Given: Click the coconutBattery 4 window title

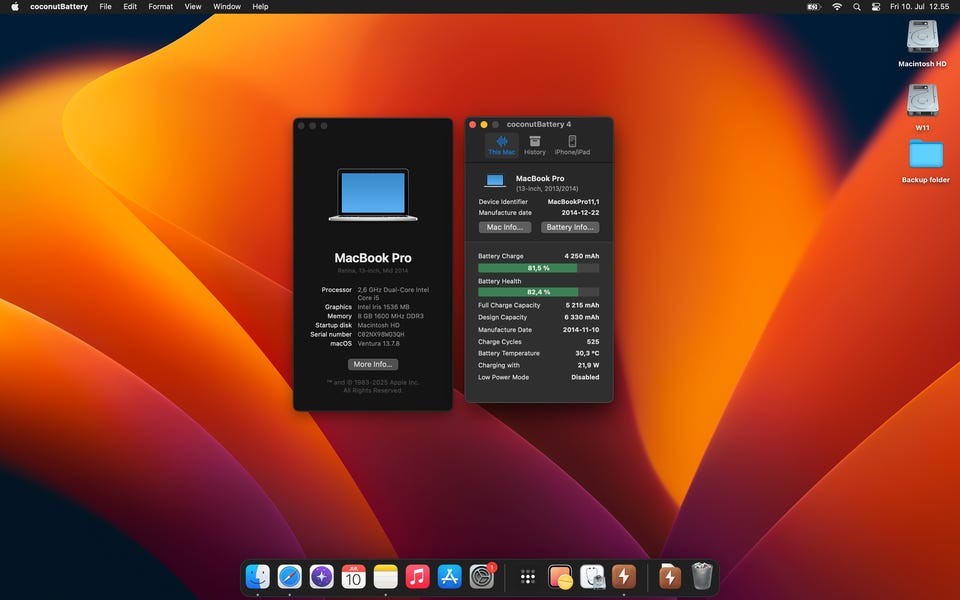Looking at the screenshot, I should coord(539,124).
